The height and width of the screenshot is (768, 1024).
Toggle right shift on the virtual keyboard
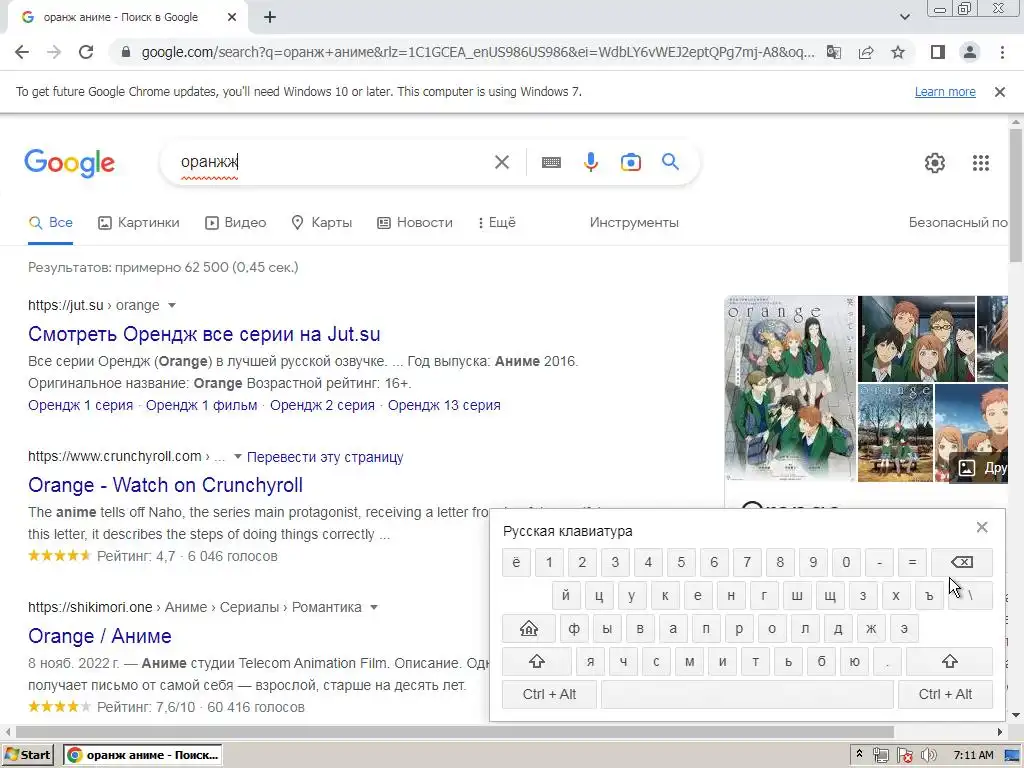[950, 662]
